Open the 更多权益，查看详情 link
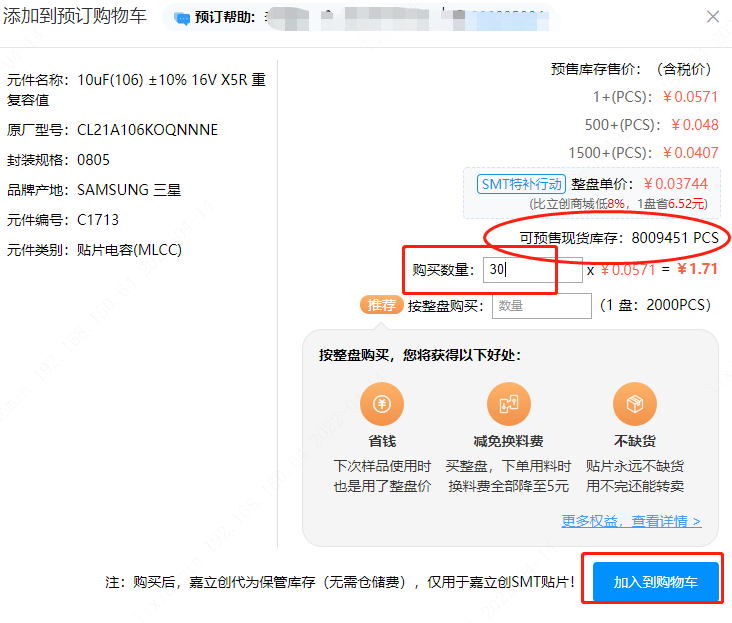This screenshot has width=732, height=623. (631, 521)
